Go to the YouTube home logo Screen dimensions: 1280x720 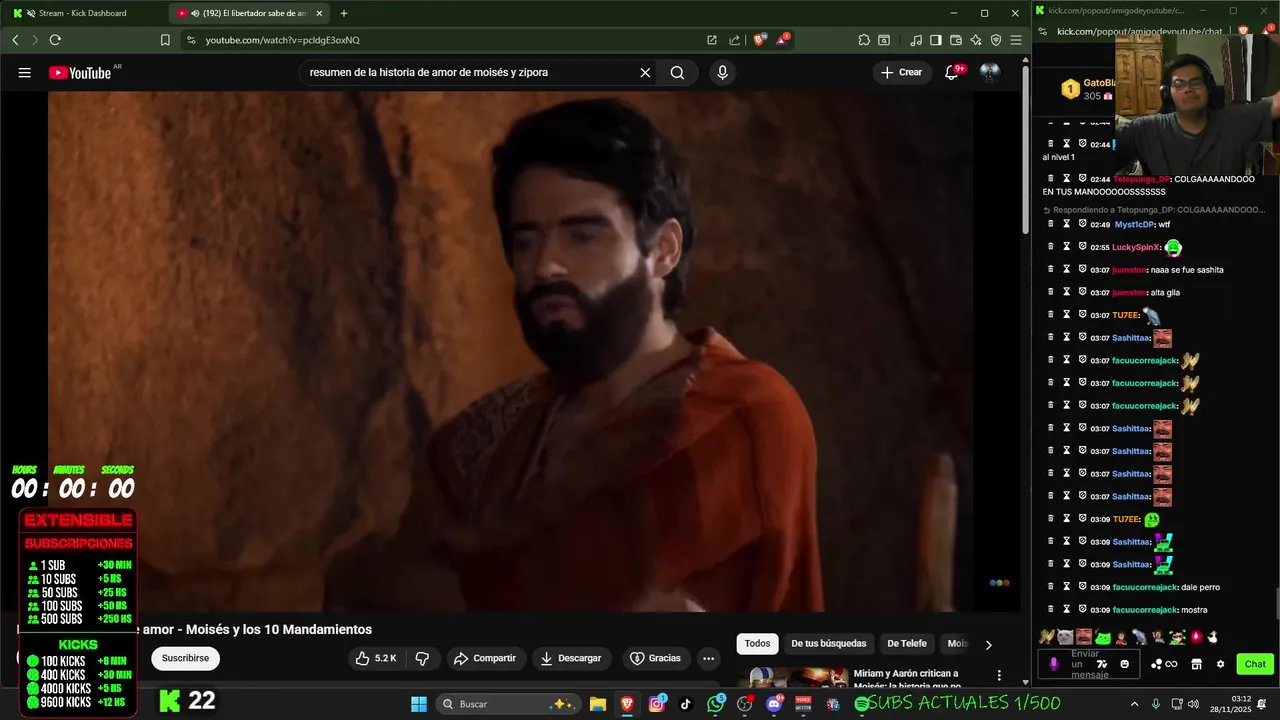[x=80, y=72]
